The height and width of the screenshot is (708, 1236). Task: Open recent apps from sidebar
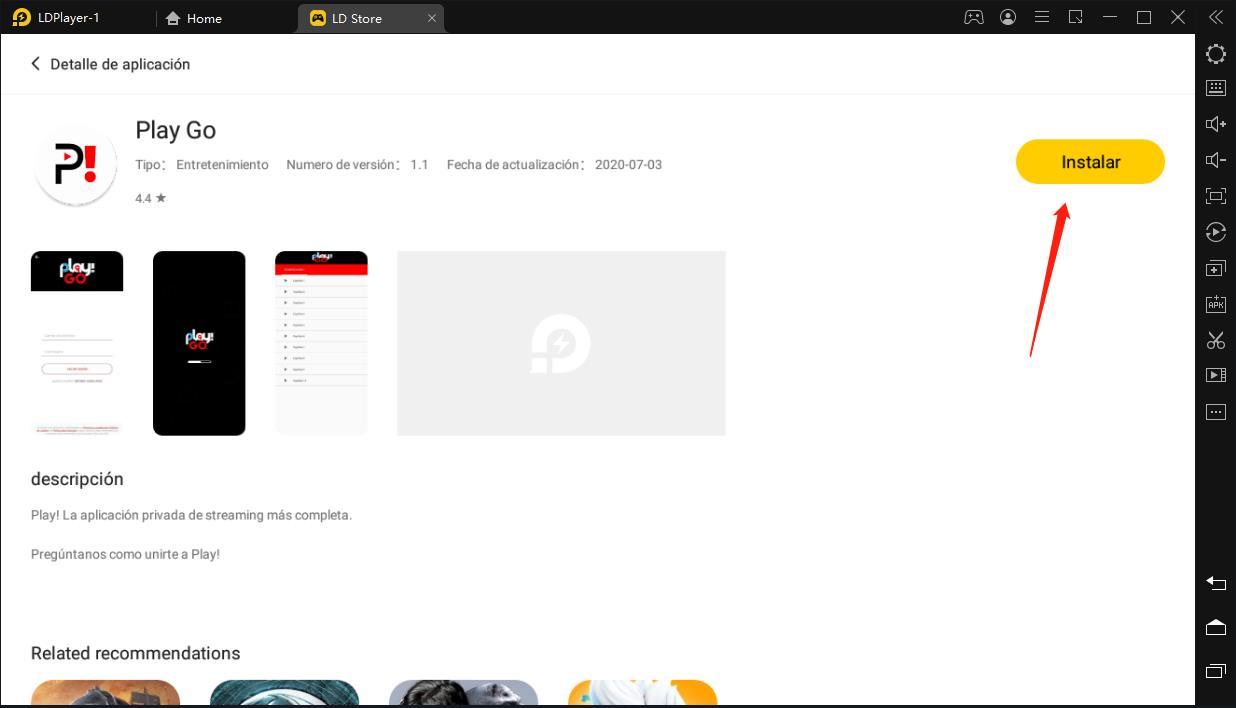pyautogui.click(x=1216, y=670)
